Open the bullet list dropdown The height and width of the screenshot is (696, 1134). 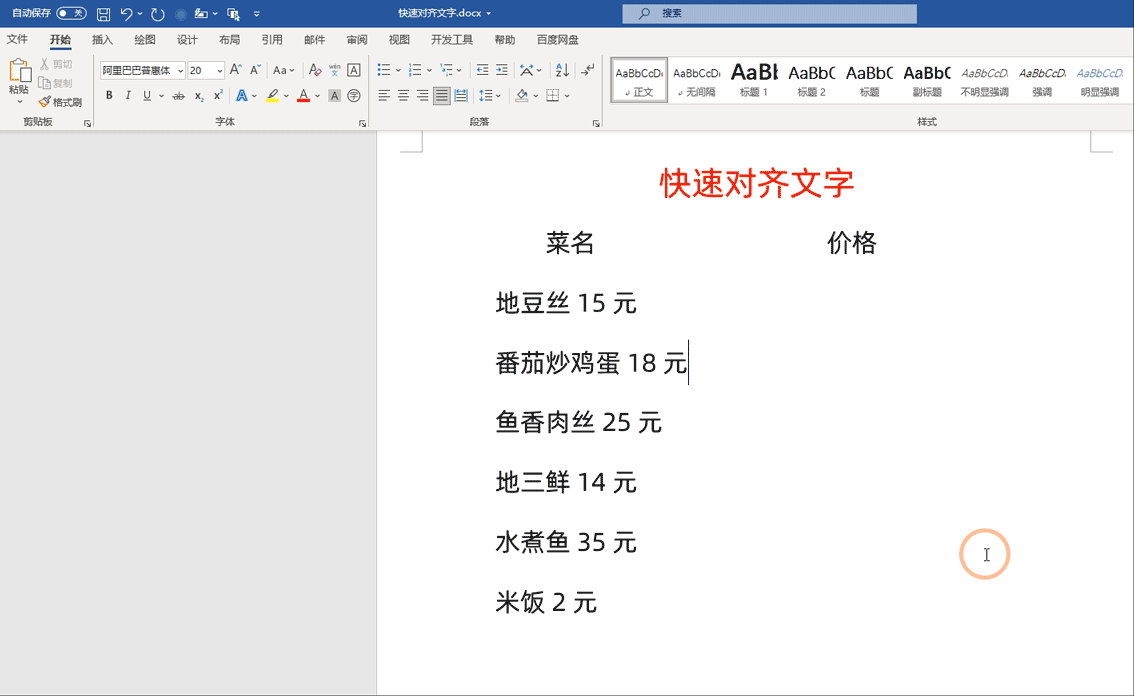[x=398, y=71]
